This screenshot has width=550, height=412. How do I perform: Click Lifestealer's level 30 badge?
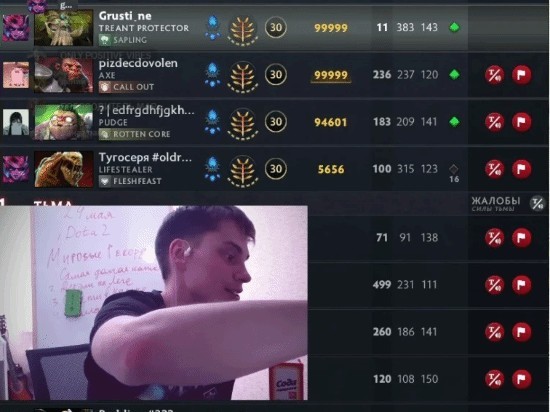276,169
